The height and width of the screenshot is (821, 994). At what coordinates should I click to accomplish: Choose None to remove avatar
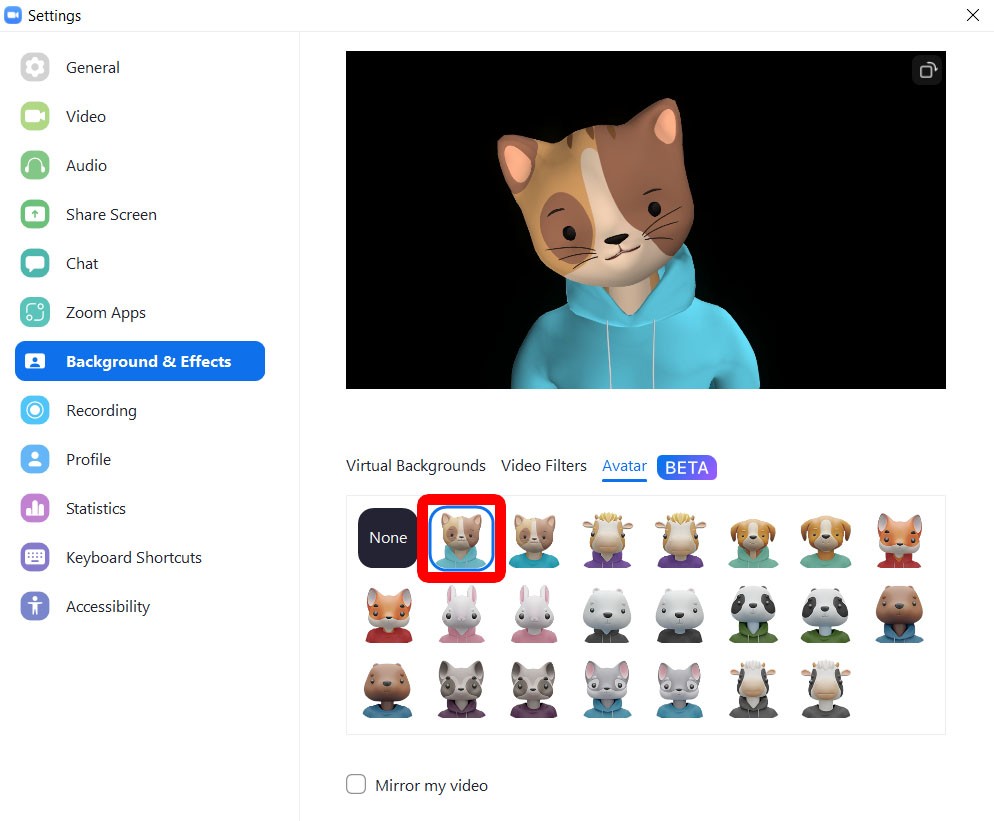click(388, 538)
